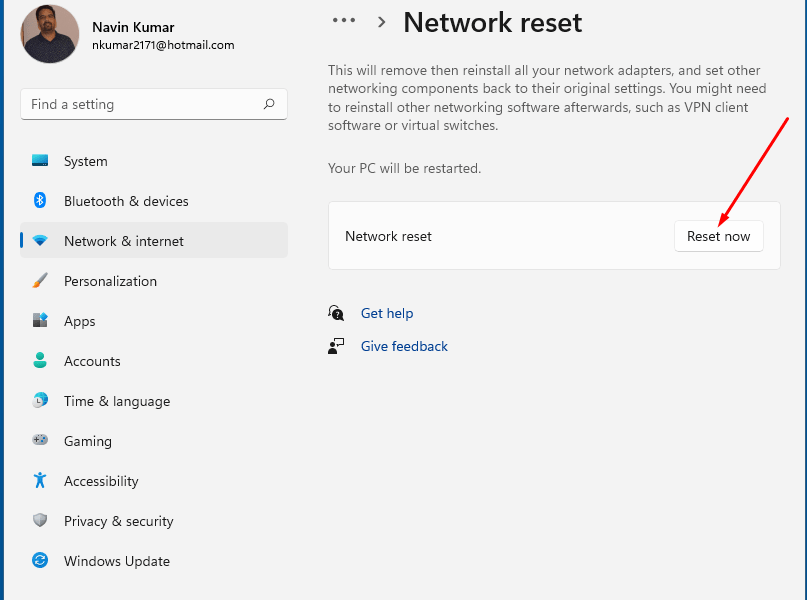Screen dimensions: 807x600
Task: Open the Windows Update settings page
Action: pyautogui.click(x=117, y=561)
